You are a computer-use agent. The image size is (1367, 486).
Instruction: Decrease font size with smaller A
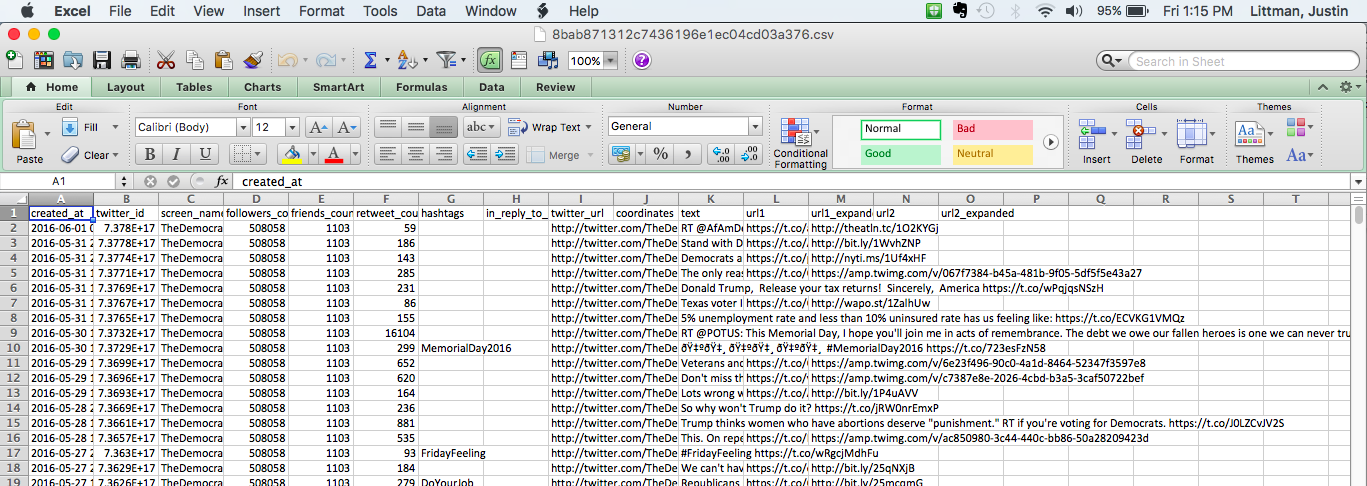tap(347, 127)
